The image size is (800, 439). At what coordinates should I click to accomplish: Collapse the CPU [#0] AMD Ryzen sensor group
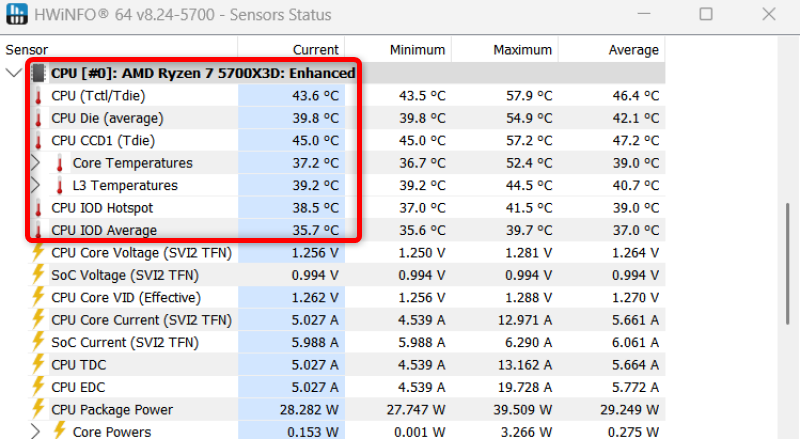(x=14, y=73)
